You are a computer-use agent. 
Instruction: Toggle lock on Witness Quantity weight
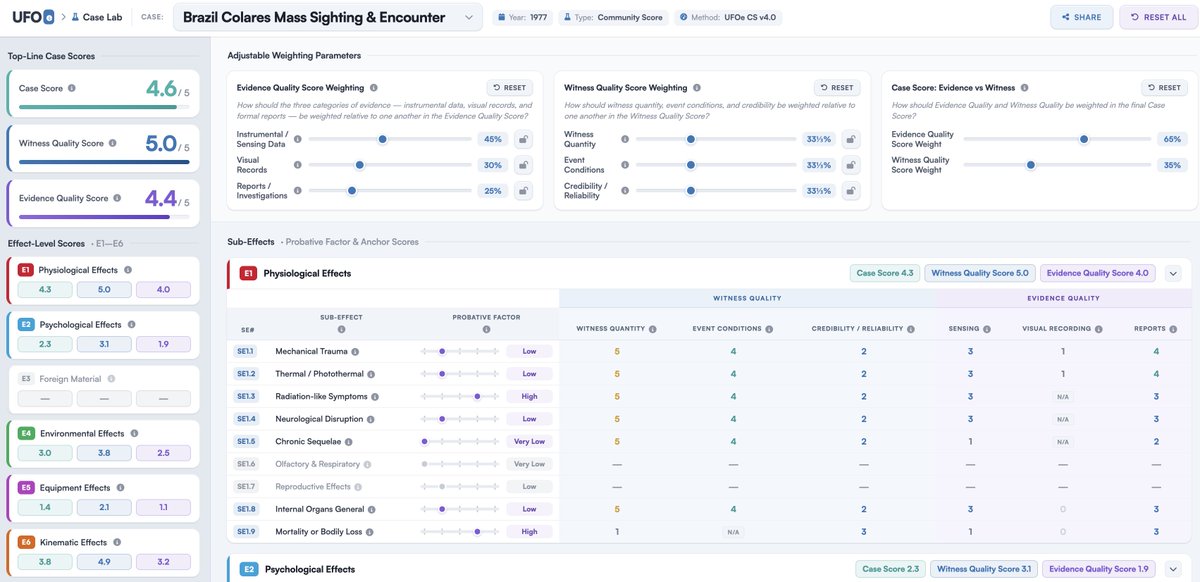point(850,139)
